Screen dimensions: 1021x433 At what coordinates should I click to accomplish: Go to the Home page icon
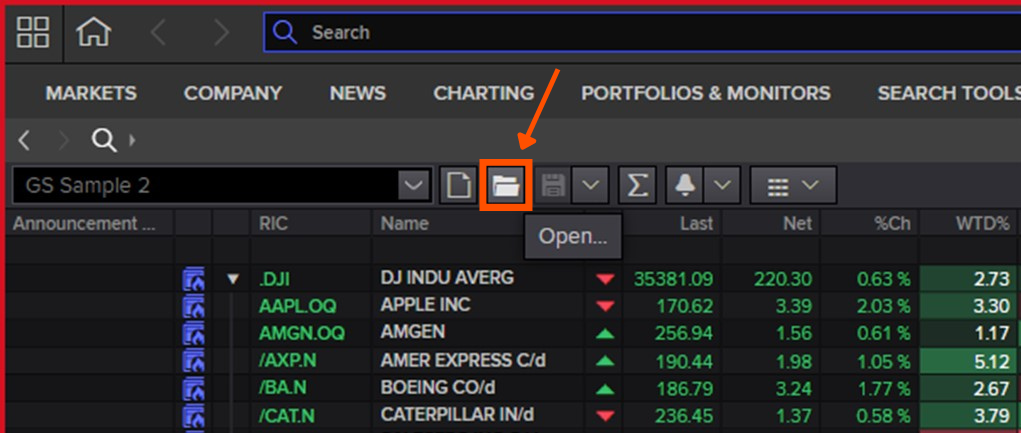pos(93,32)
